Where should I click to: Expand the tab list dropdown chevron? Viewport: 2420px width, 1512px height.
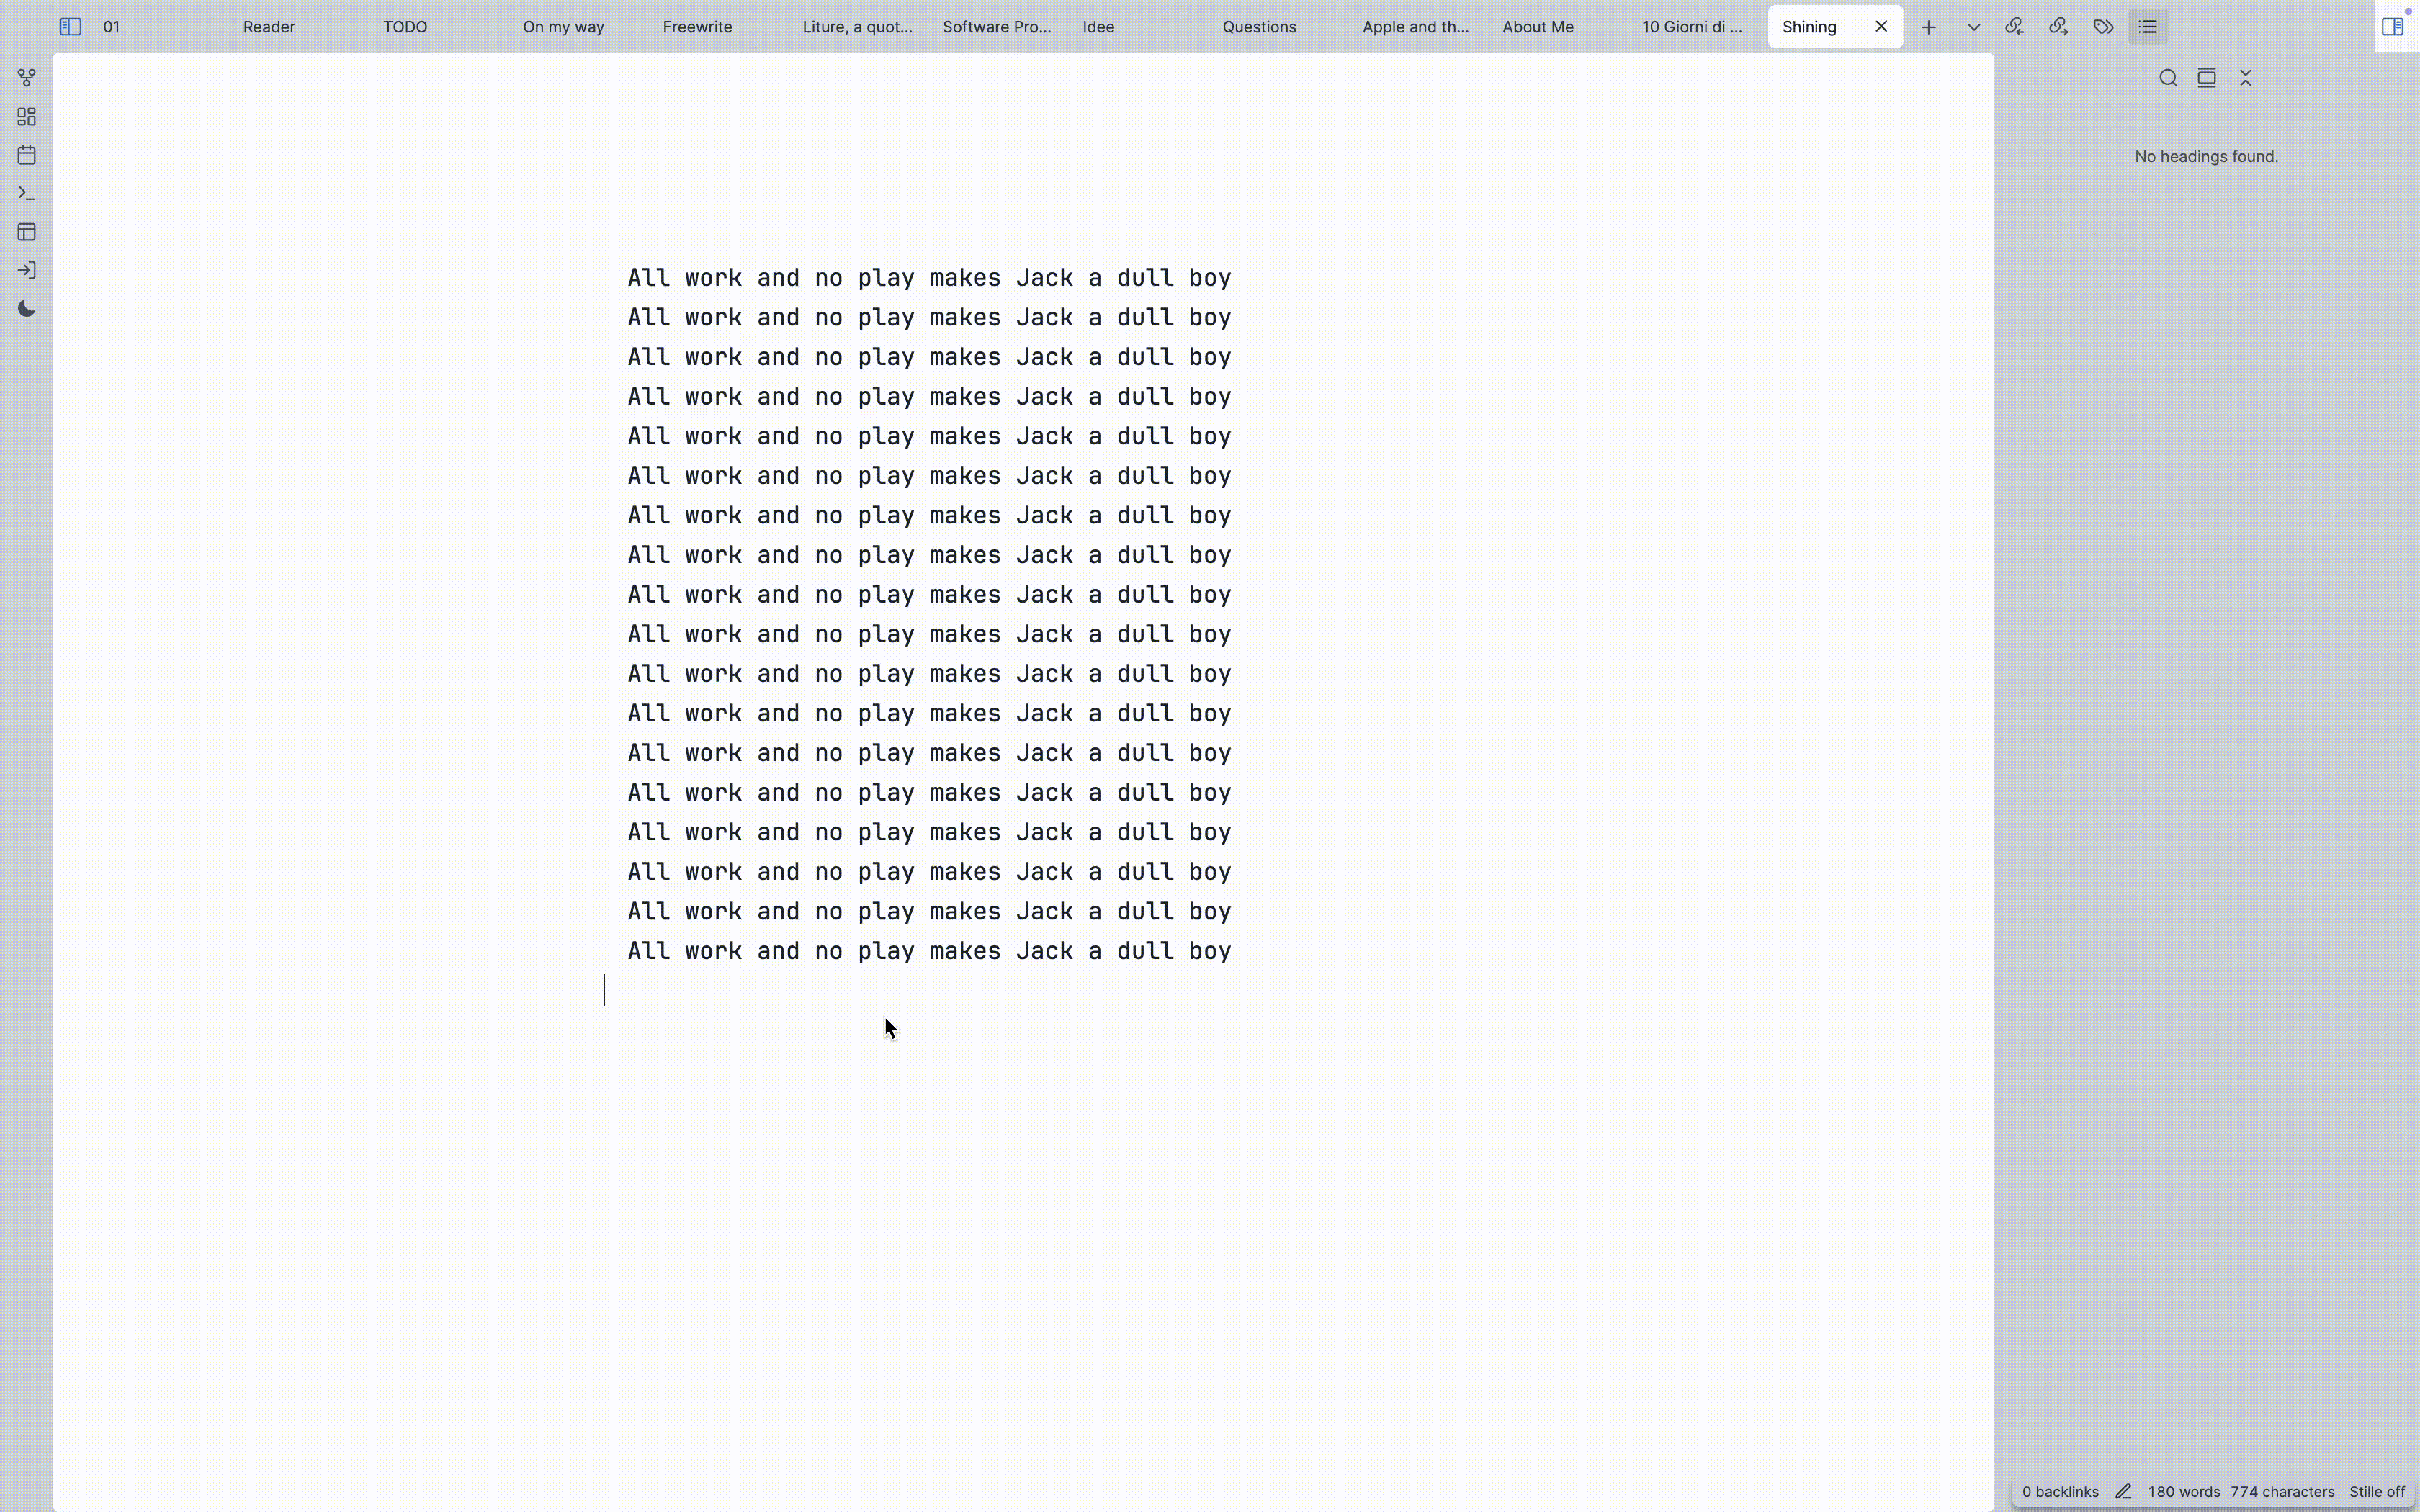(x=1973, y=27)
